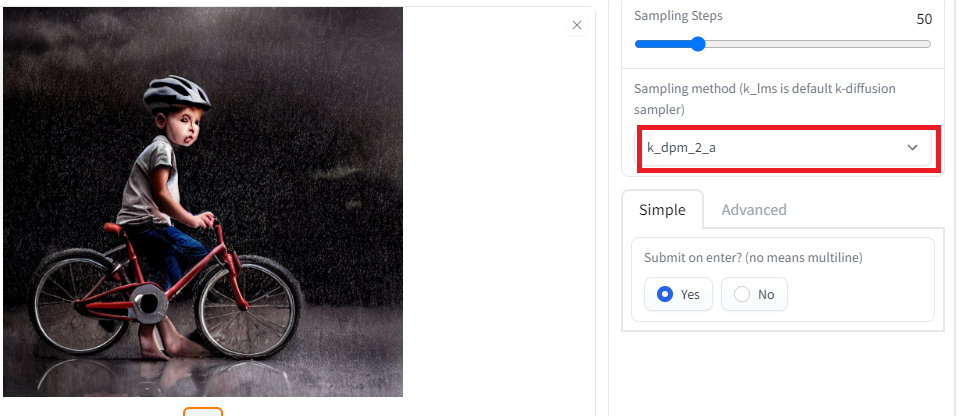The width and height of the screenshot is (957, 416).
Task: Click the k_dpm_2_a text in the combo box
Action: (681, 148)
